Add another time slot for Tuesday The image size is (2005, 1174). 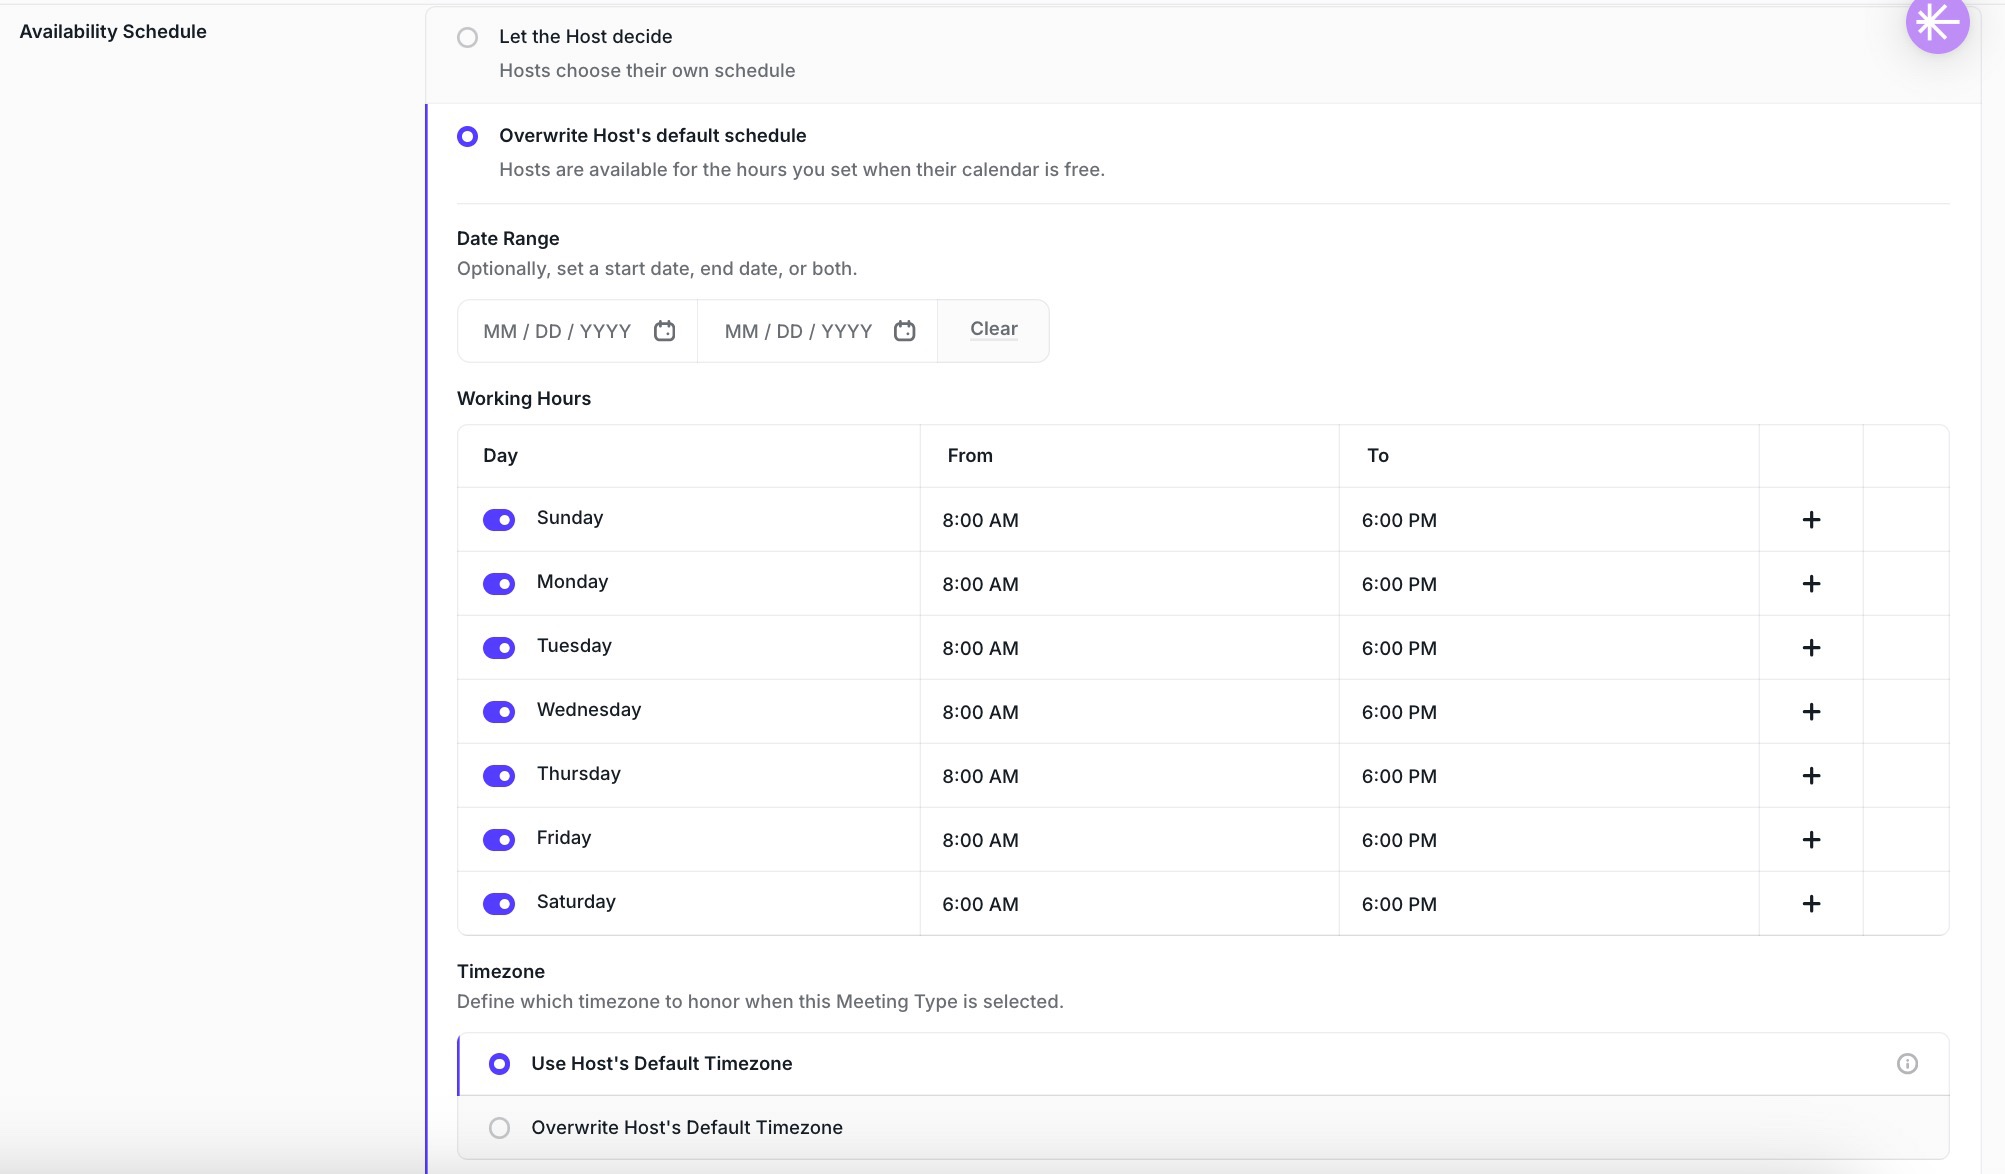(1811, 648)
